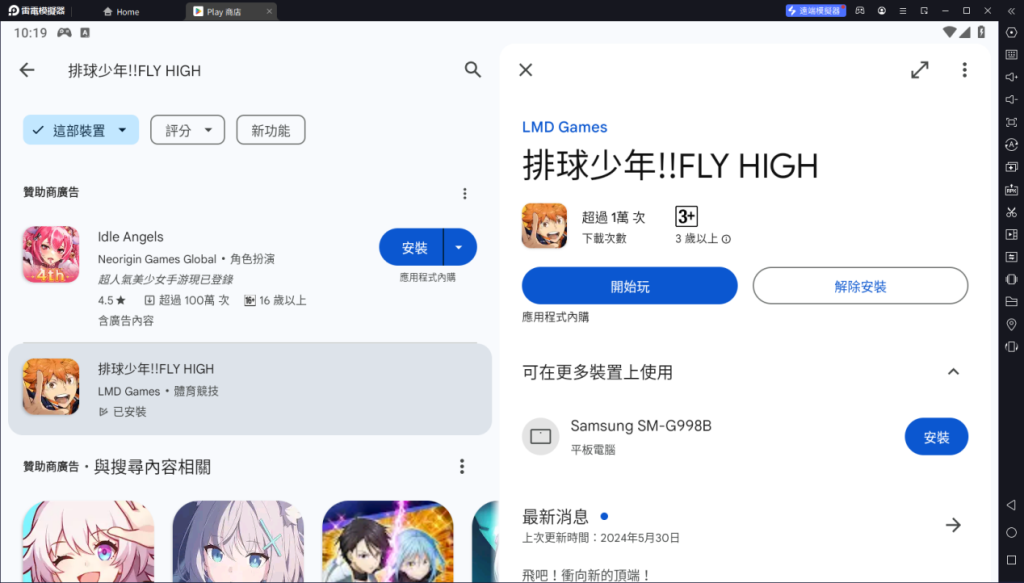Open the keyboard mapping icon in sidebar
Image resolution: width=1024 pixels, height=583 pixels.
[1011, 55]
